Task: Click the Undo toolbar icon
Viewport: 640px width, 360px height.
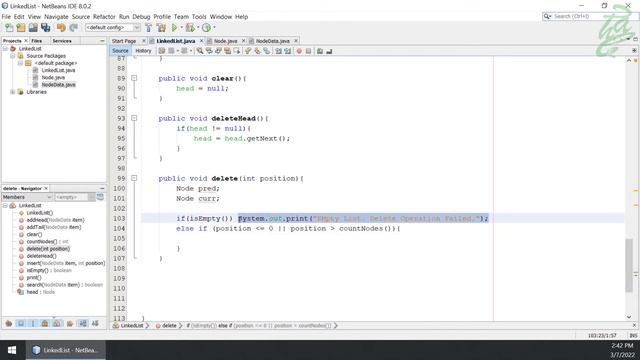Action: (x=61, y=27)
